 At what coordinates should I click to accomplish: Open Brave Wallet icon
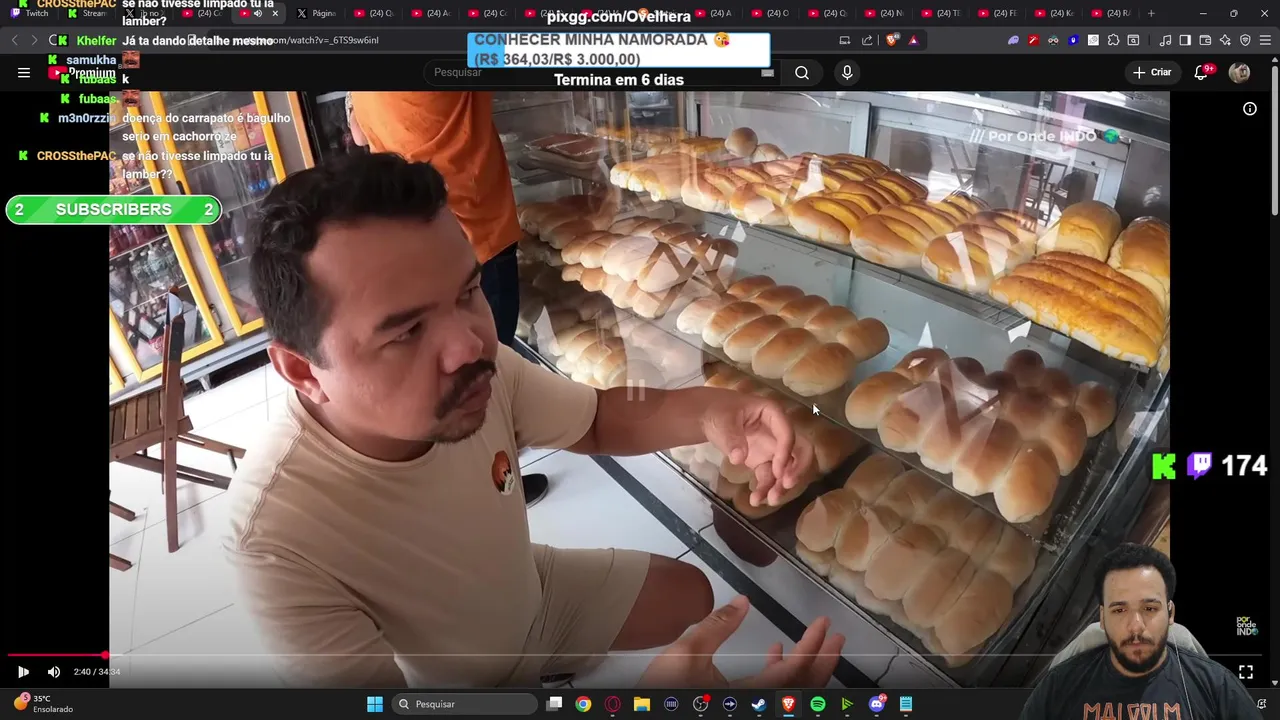[x=1205, y=40]
